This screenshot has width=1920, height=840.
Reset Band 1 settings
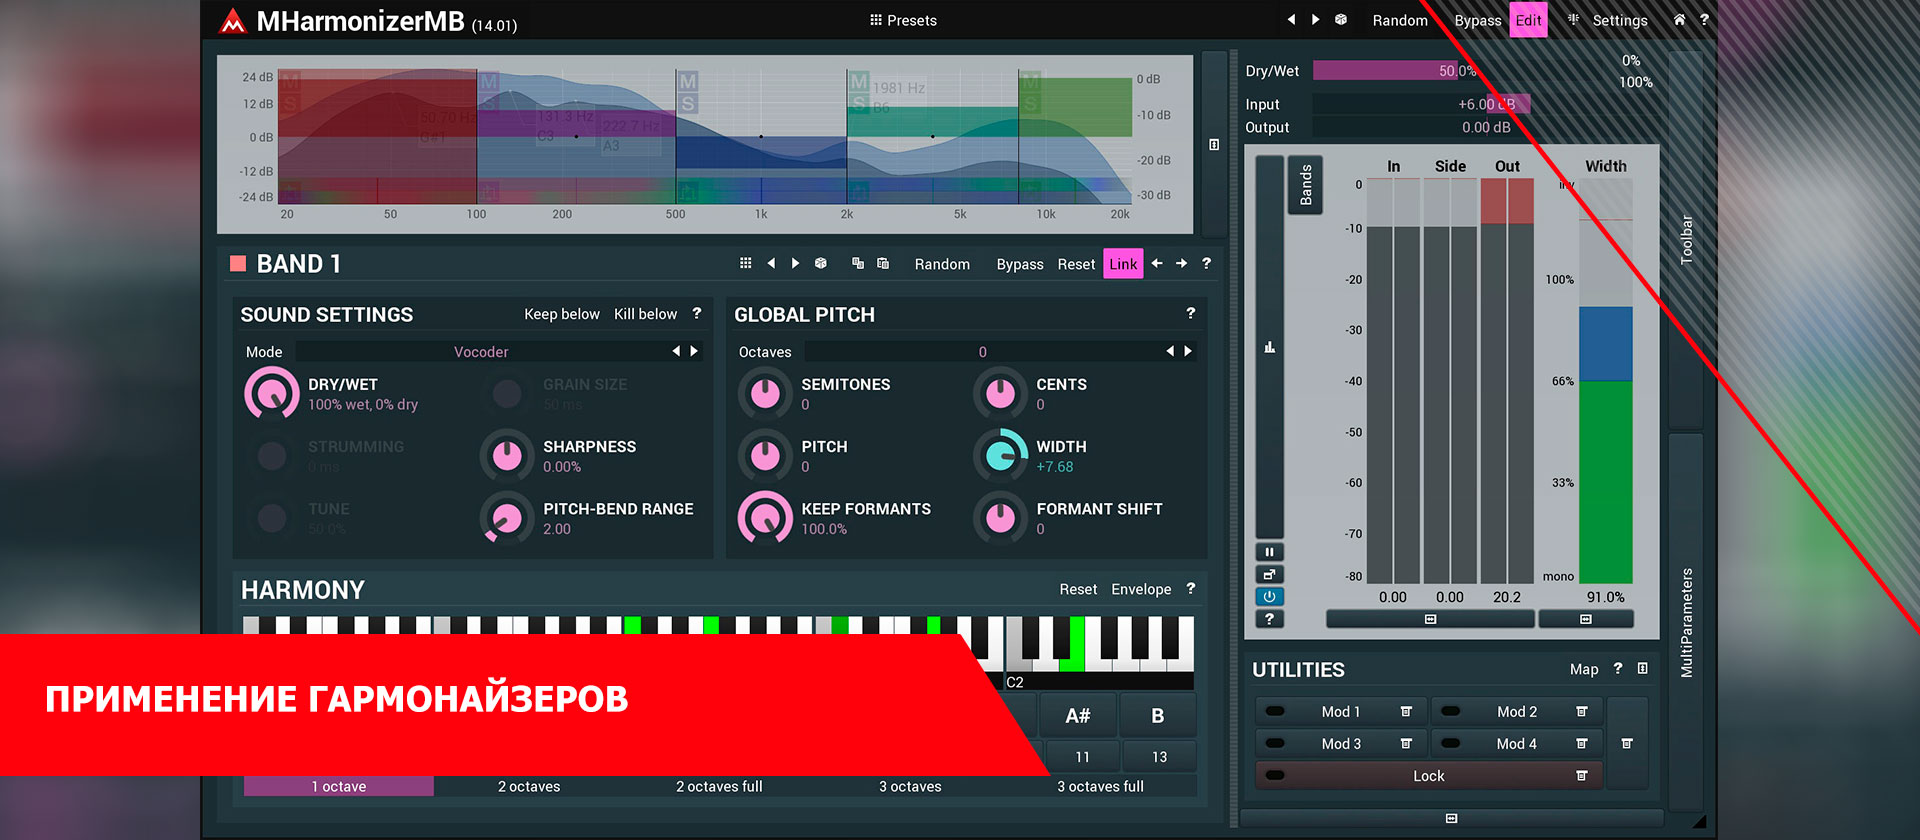pos(1076,264)
